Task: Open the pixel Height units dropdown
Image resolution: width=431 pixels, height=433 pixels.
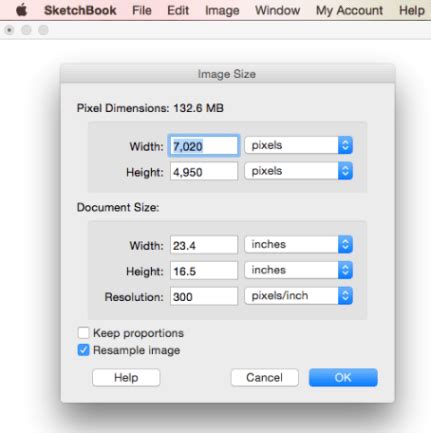Action: (298, 171)
